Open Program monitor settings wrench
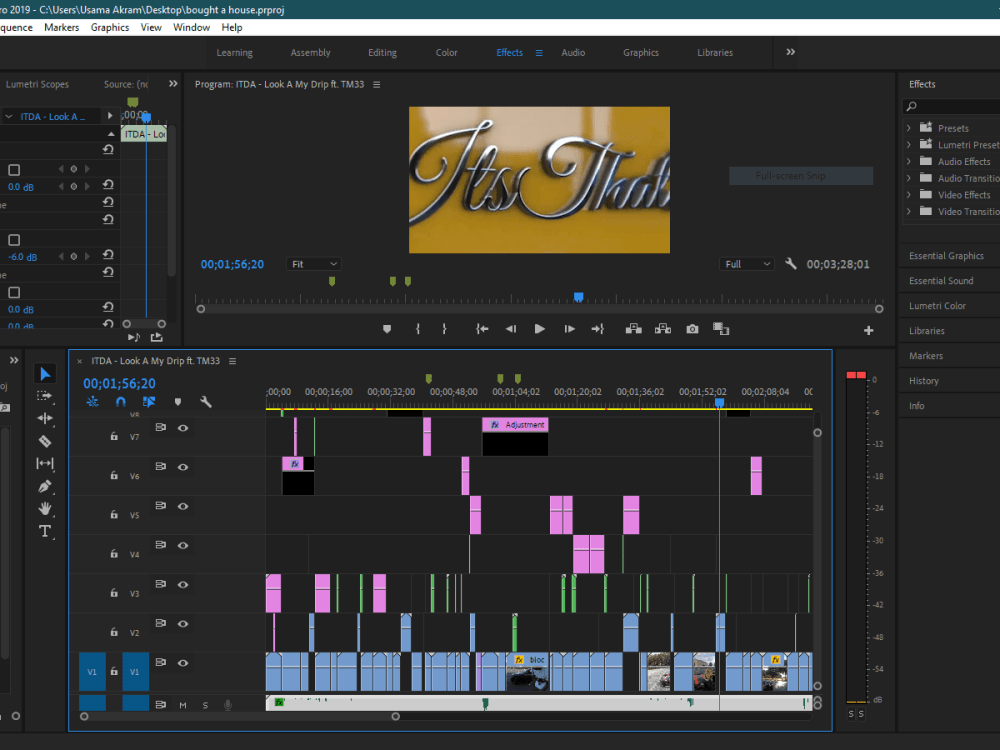 tap(791, 263)
